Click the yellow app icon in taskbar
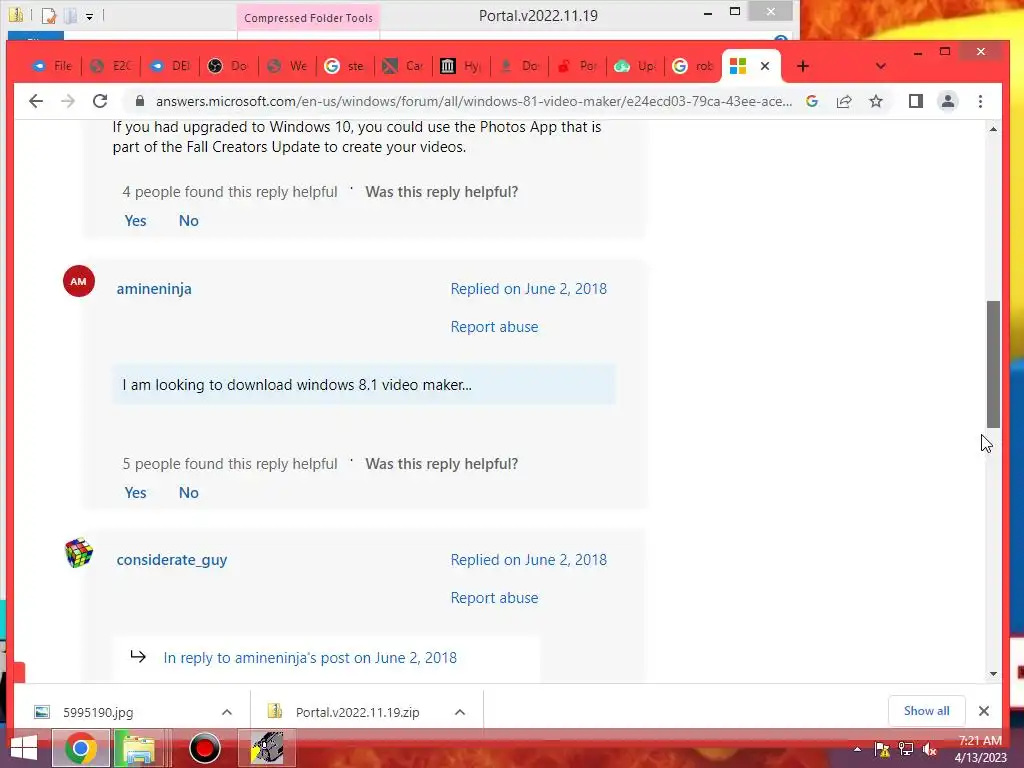The width and height of the screenshot is (1024, 768). click(x=267, y=748)
